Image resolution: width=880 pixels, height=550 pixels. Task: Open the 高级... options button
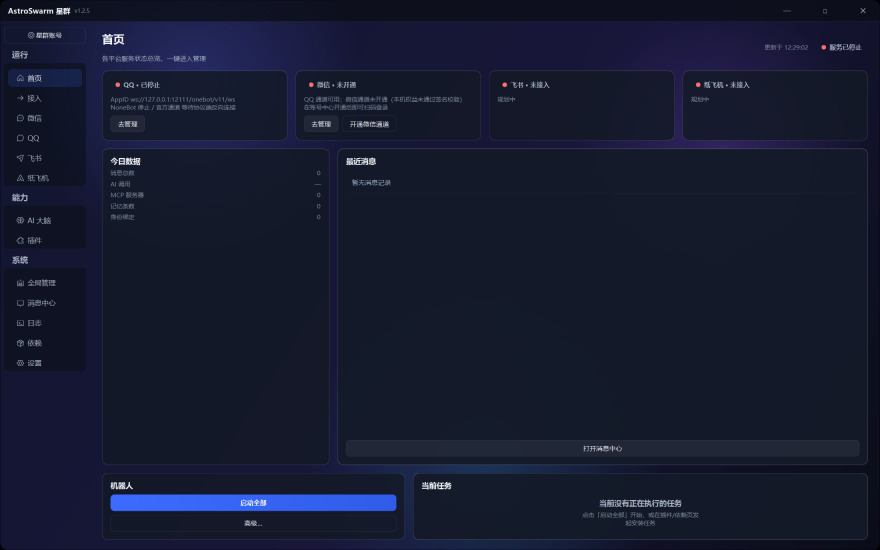click(x=253, y=523)
